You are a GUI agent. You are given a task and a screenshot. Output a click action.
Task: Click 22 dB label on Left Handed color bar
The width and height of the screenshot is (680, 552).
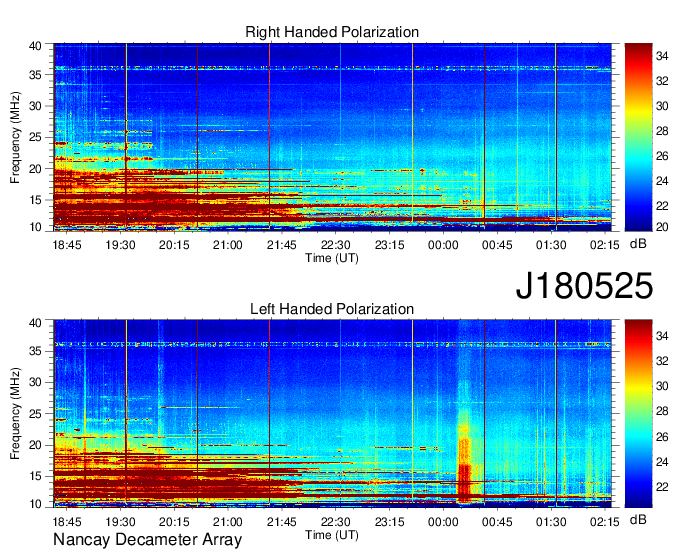[x=662, y=487]
